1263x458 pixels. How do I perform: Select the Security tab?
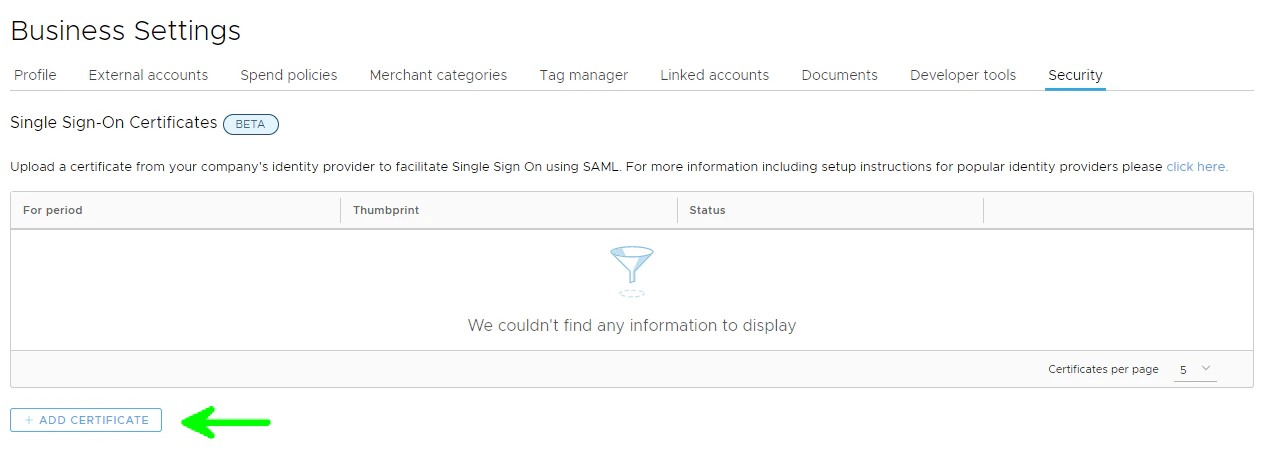click(x=1075, y=75)
